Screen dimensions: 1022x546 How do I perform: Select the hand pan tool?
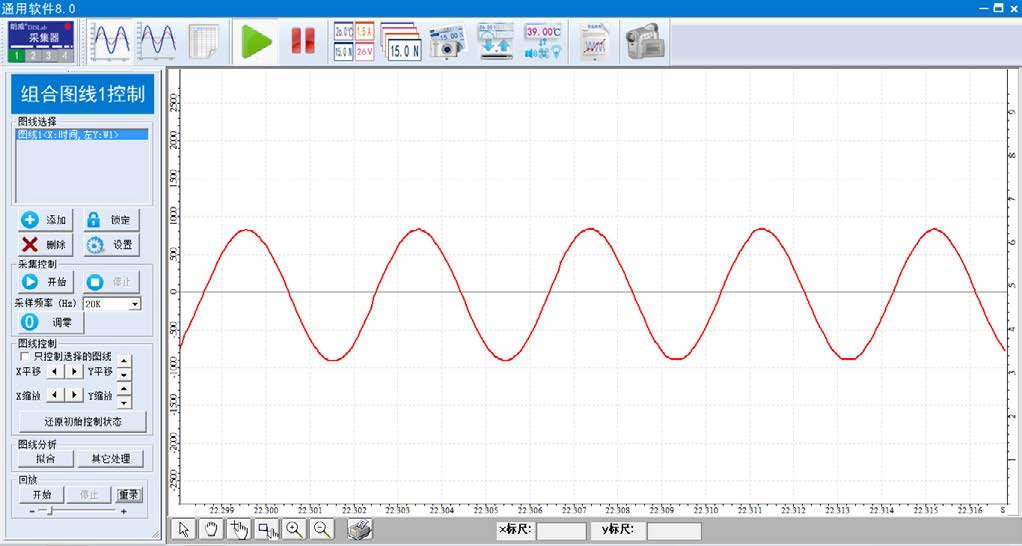tap(211, 530)
